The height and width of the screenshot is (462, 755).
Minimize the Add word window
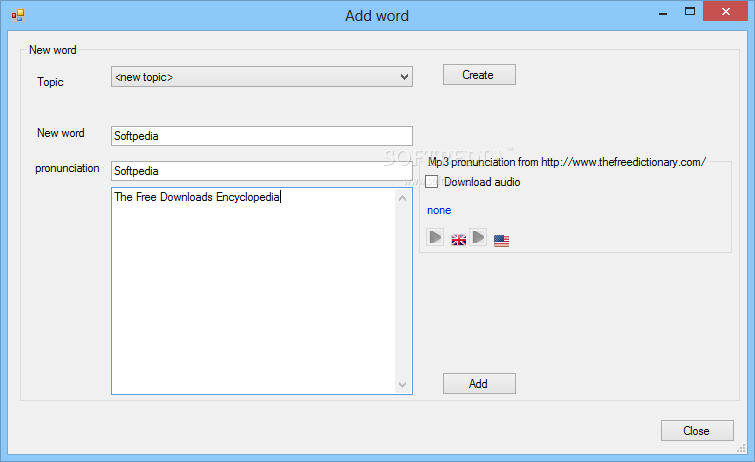[663, 12]
